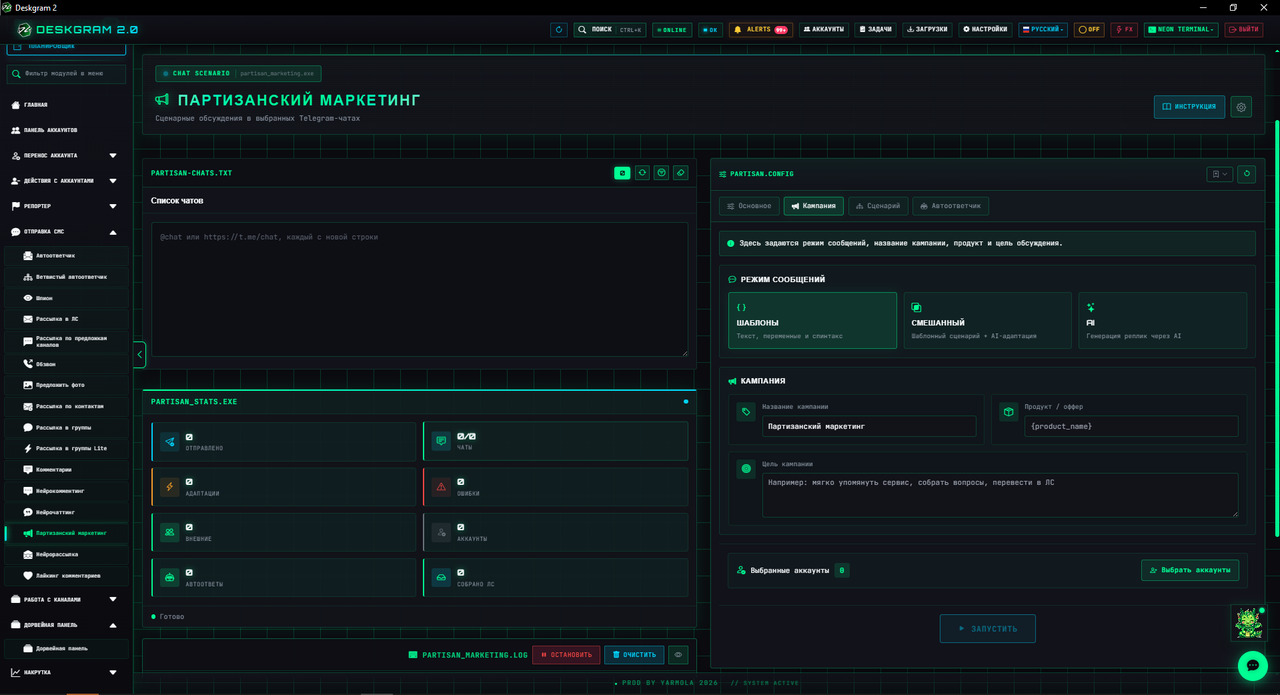Switch to the Основное tab
Image resolution: width=1280 pixels, height=695 pixels.
pyautogui.click(x=749, y=206)
